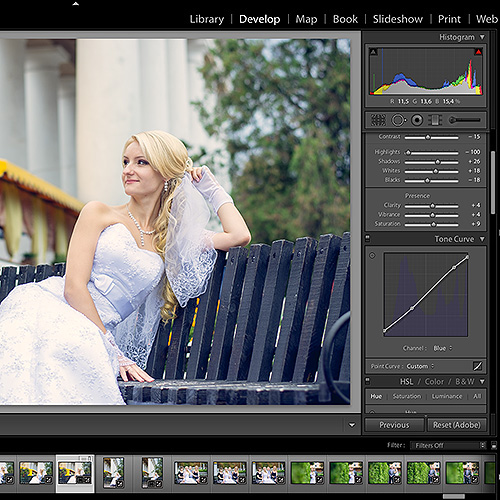Click the Previous button
500x500 pixels.
tap(394, 425)
